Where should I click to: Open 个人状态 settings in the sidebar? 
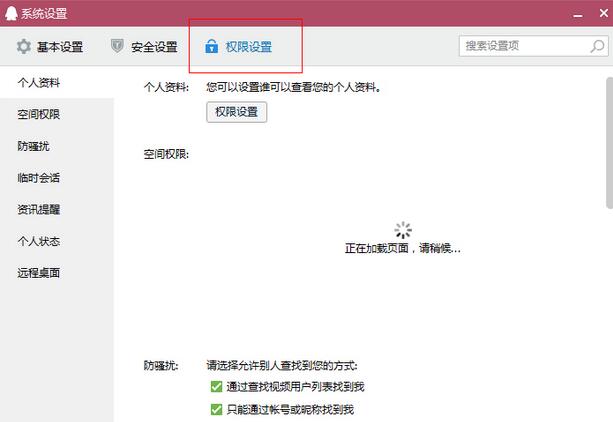(39, 241)
